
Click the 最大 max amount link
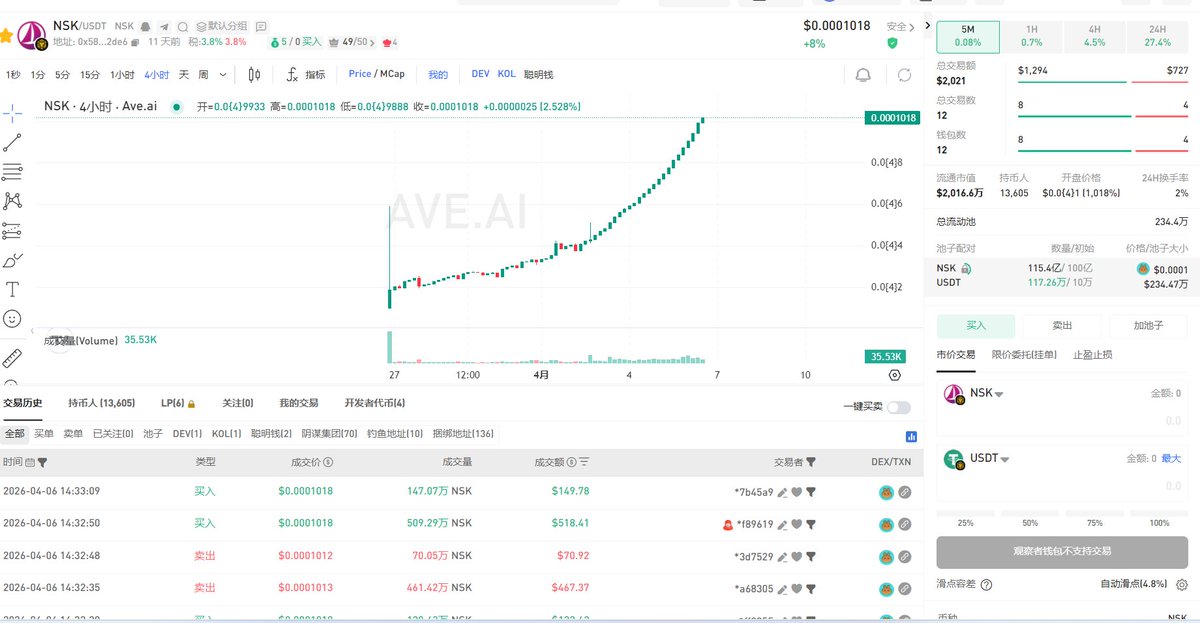tap(1171, 458)
